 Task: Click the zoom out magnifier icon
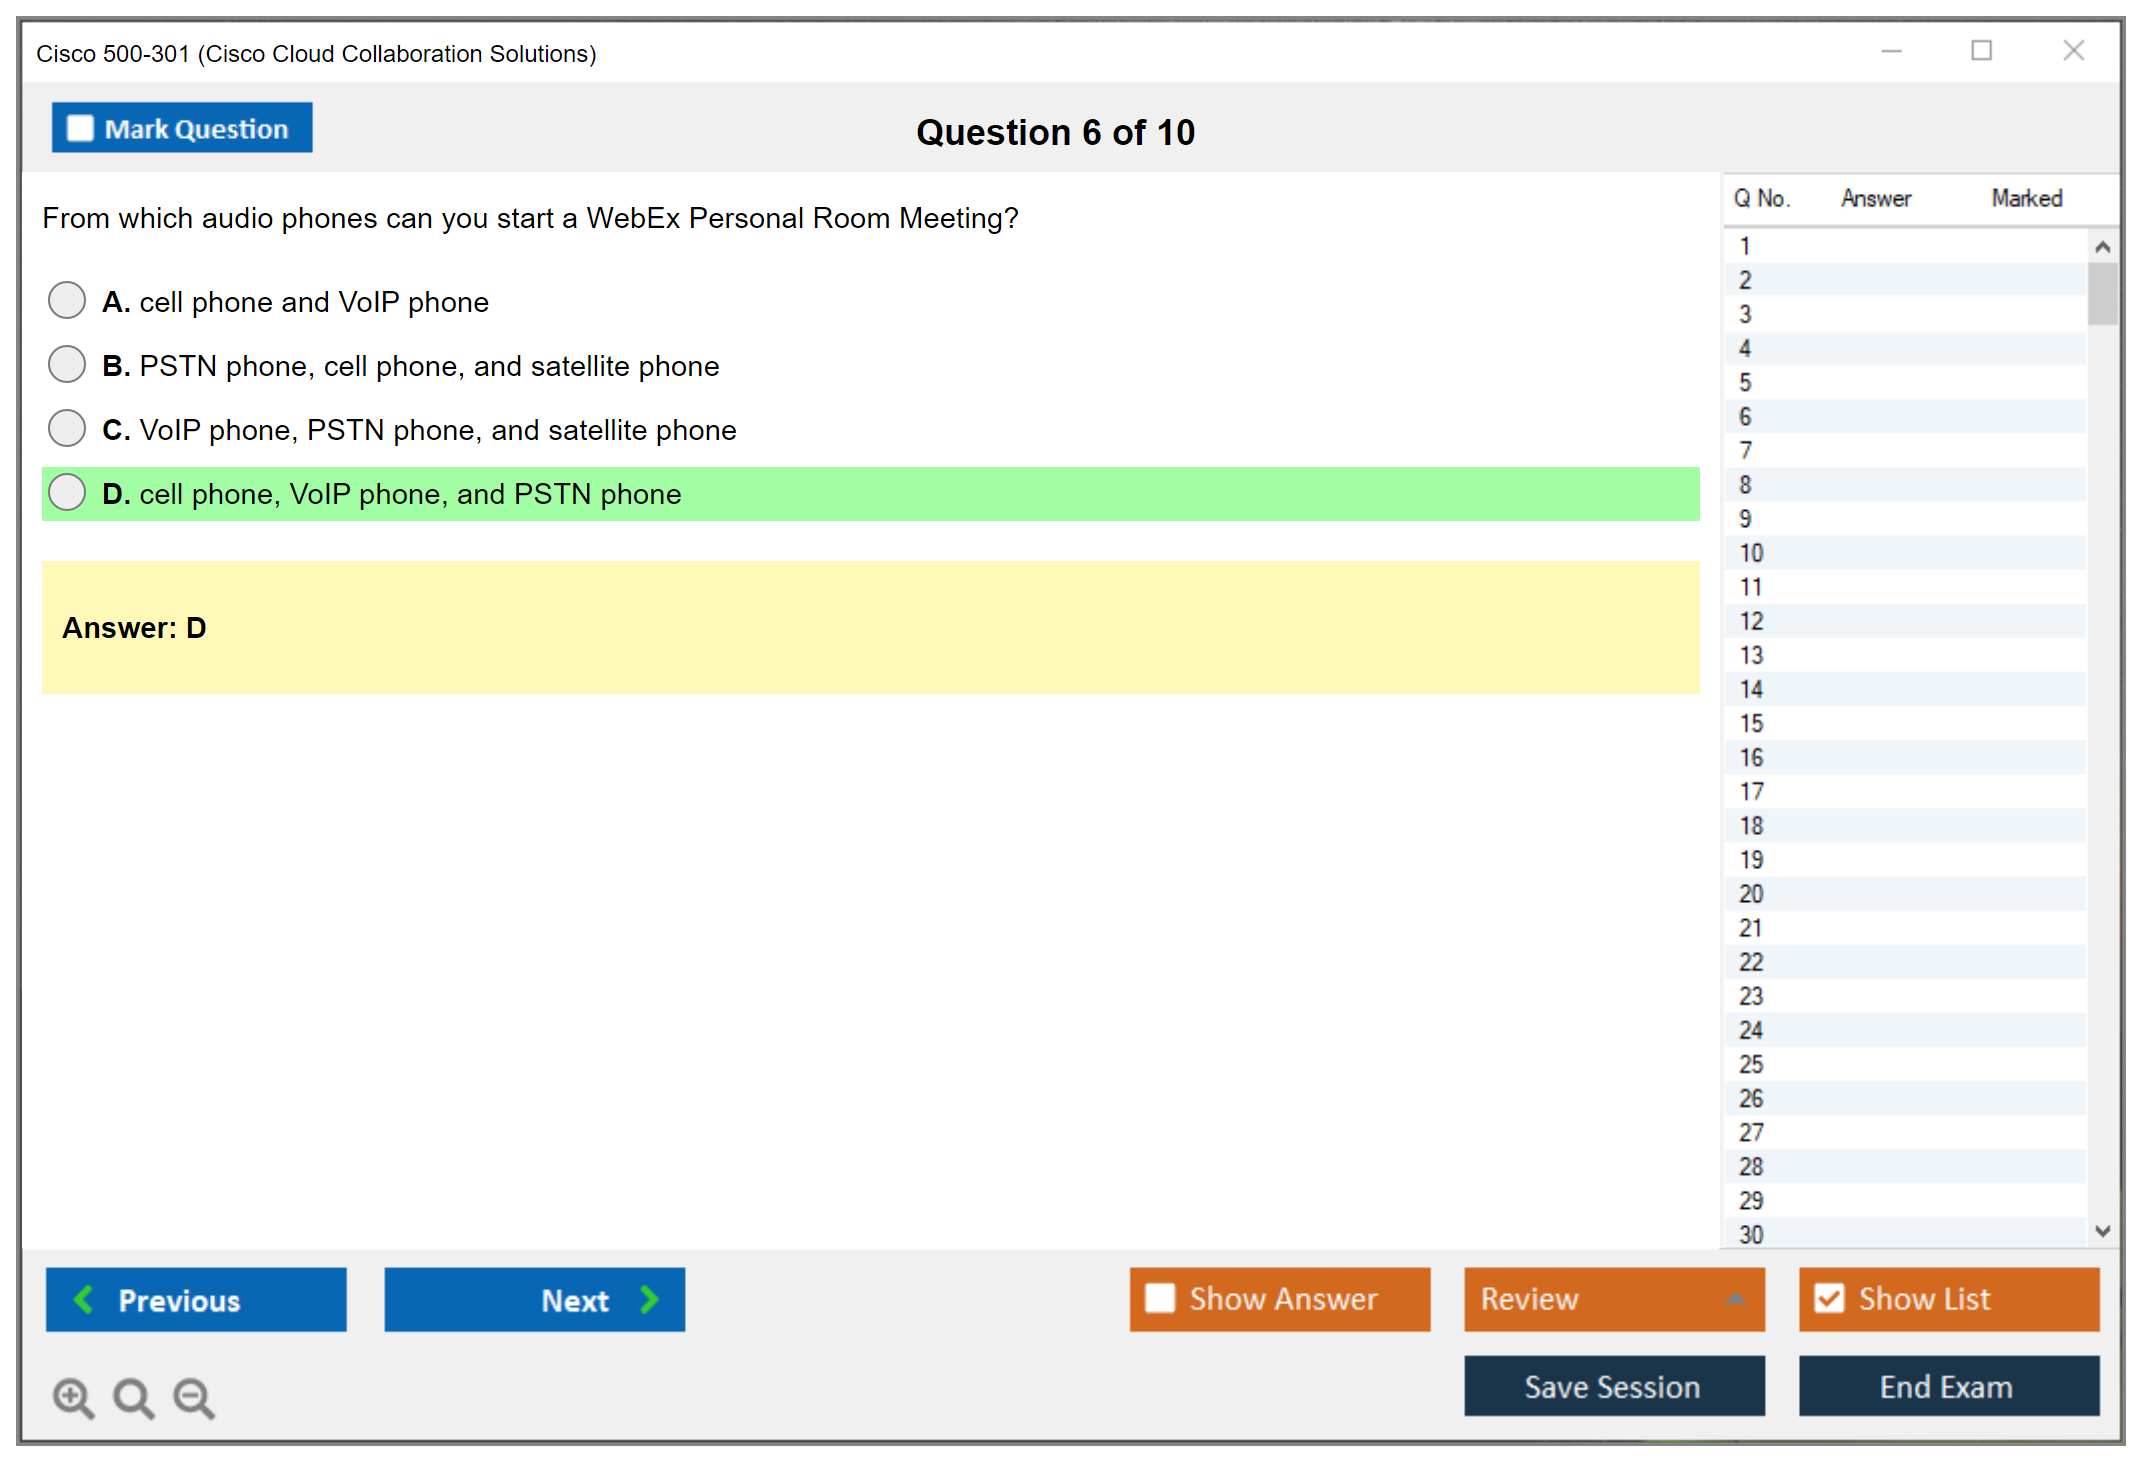coord(193,1397)
